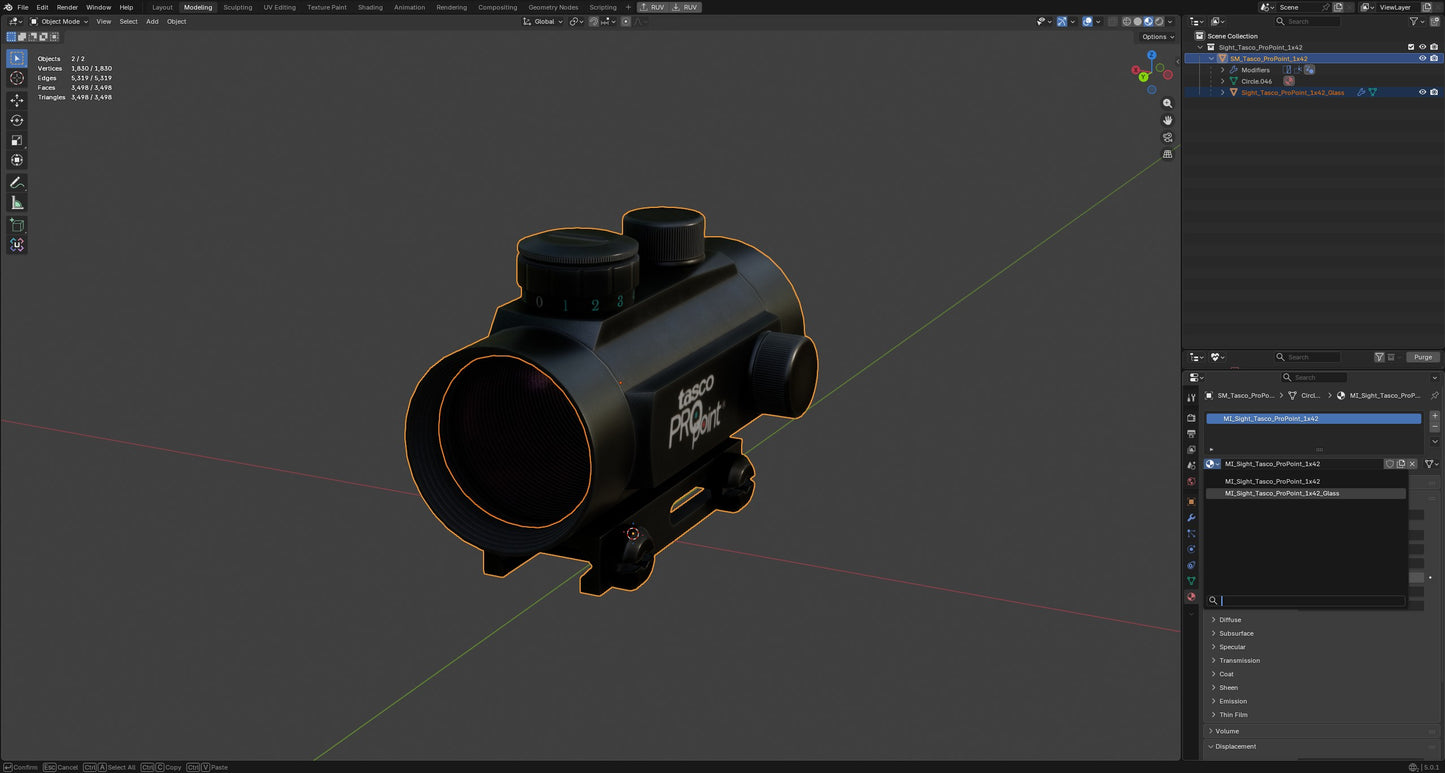Switch to the Shading workspace tab
The image size is (1445, 773).
[x=370, y=7]
